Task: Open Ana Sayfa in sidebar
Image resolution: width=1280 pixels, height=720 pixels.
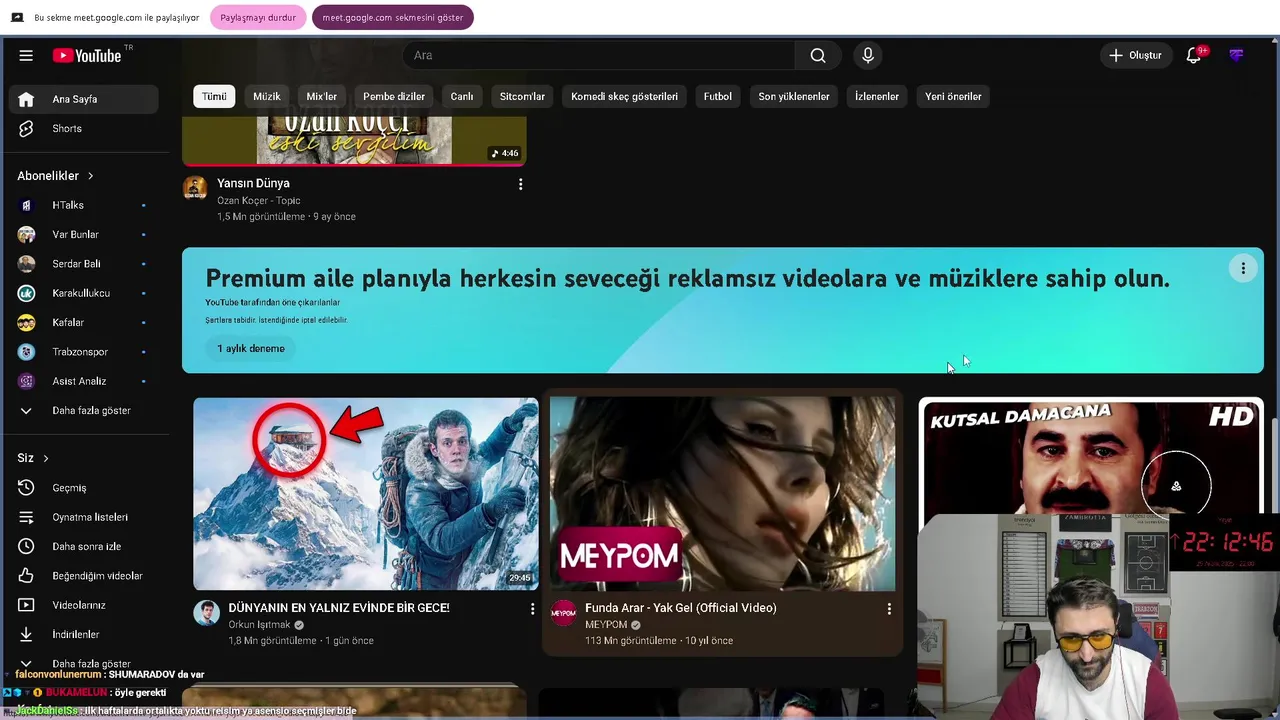Action: point(84,99)
